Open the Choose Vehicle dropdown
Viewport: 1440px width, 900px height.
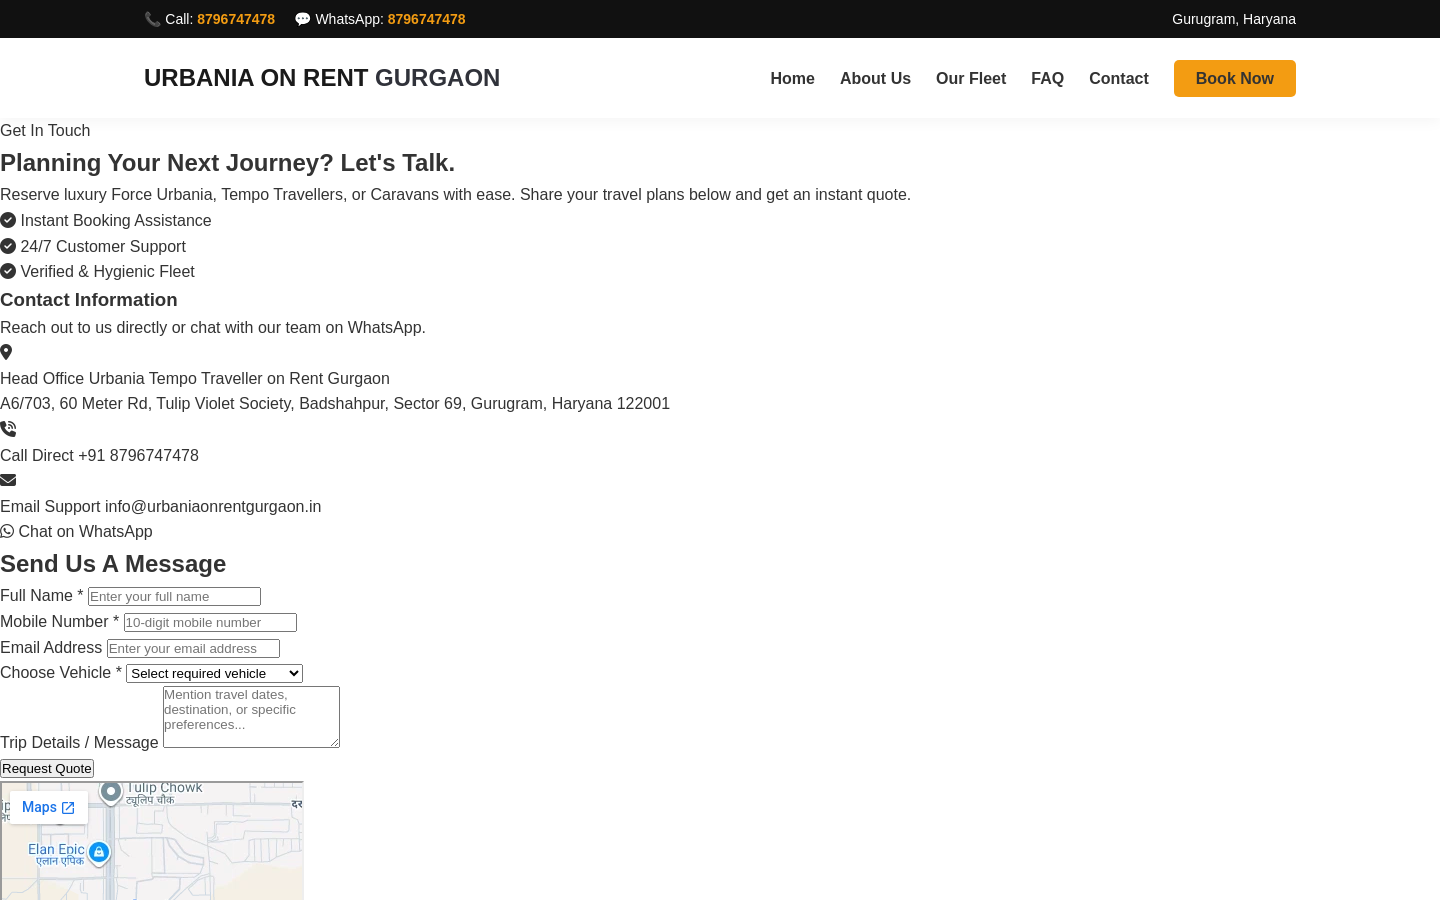214,674
